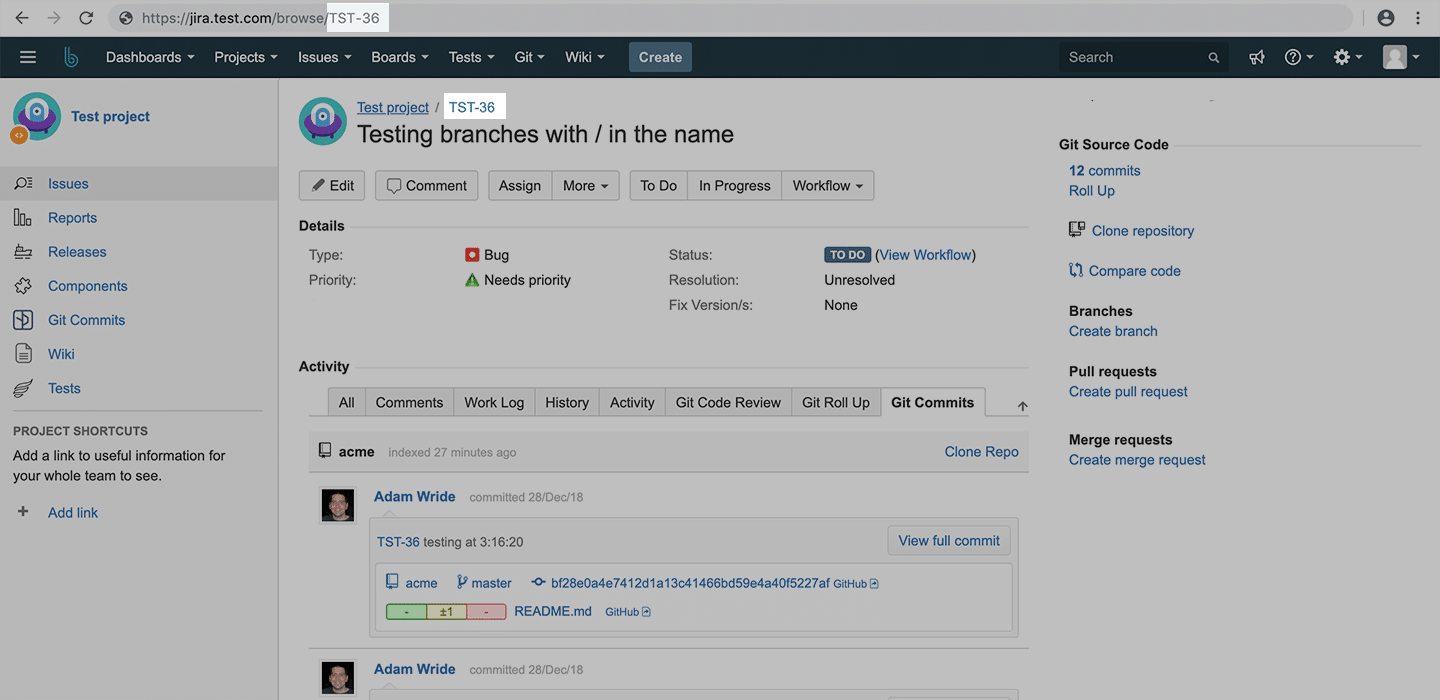Follow the Create pull request link
Screen dimensions: 1440x700
1128,391
